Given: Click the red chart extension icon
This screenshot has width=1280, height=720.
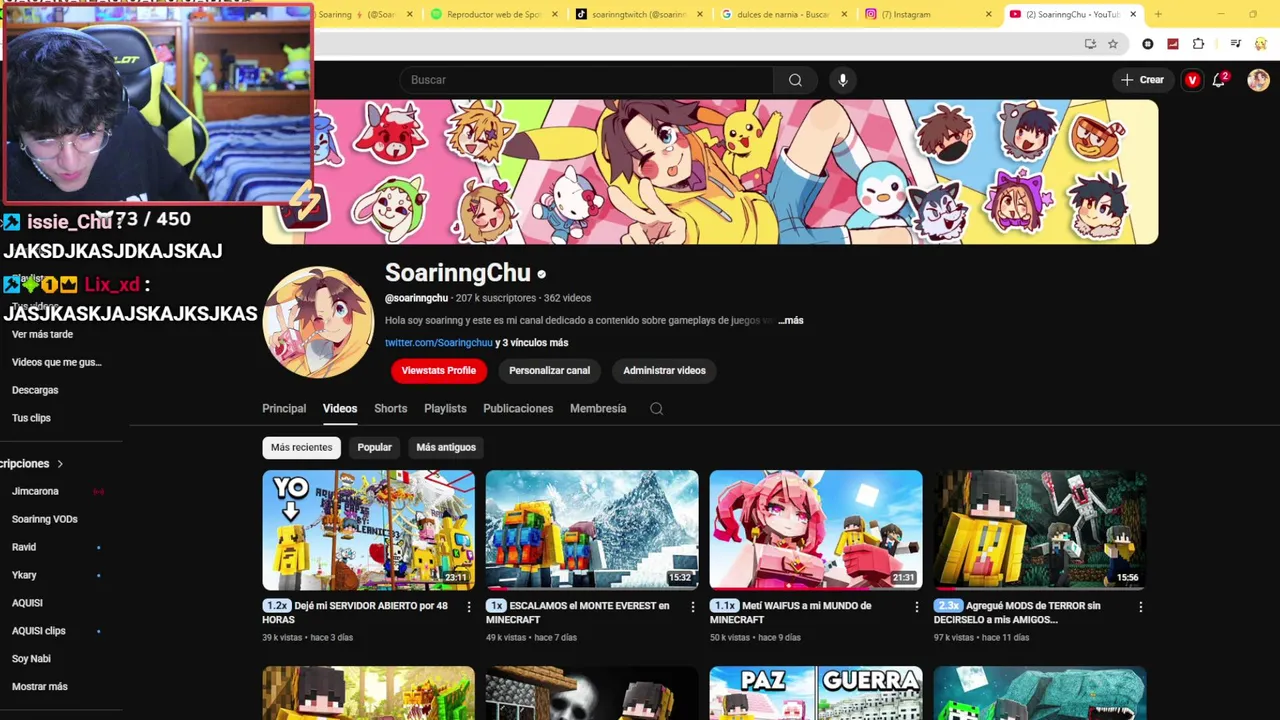Looking at the screenshot, I should click(1172, 44).
